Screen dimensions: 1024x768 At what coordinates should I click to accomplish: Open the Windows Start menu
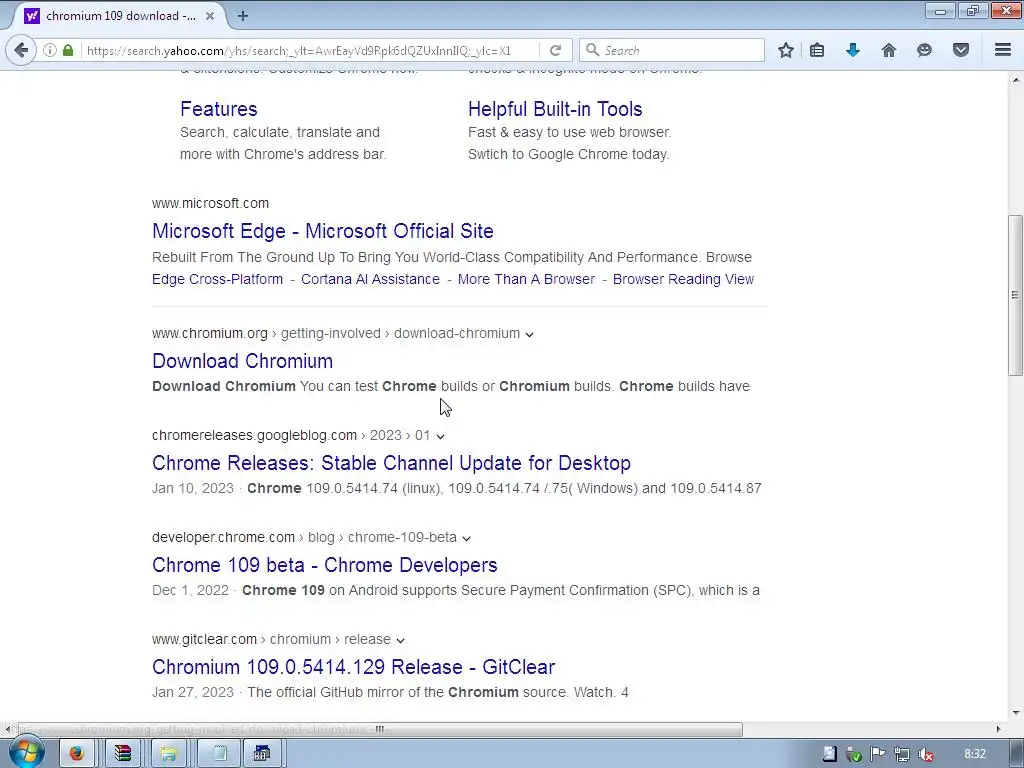pos(26,753)
